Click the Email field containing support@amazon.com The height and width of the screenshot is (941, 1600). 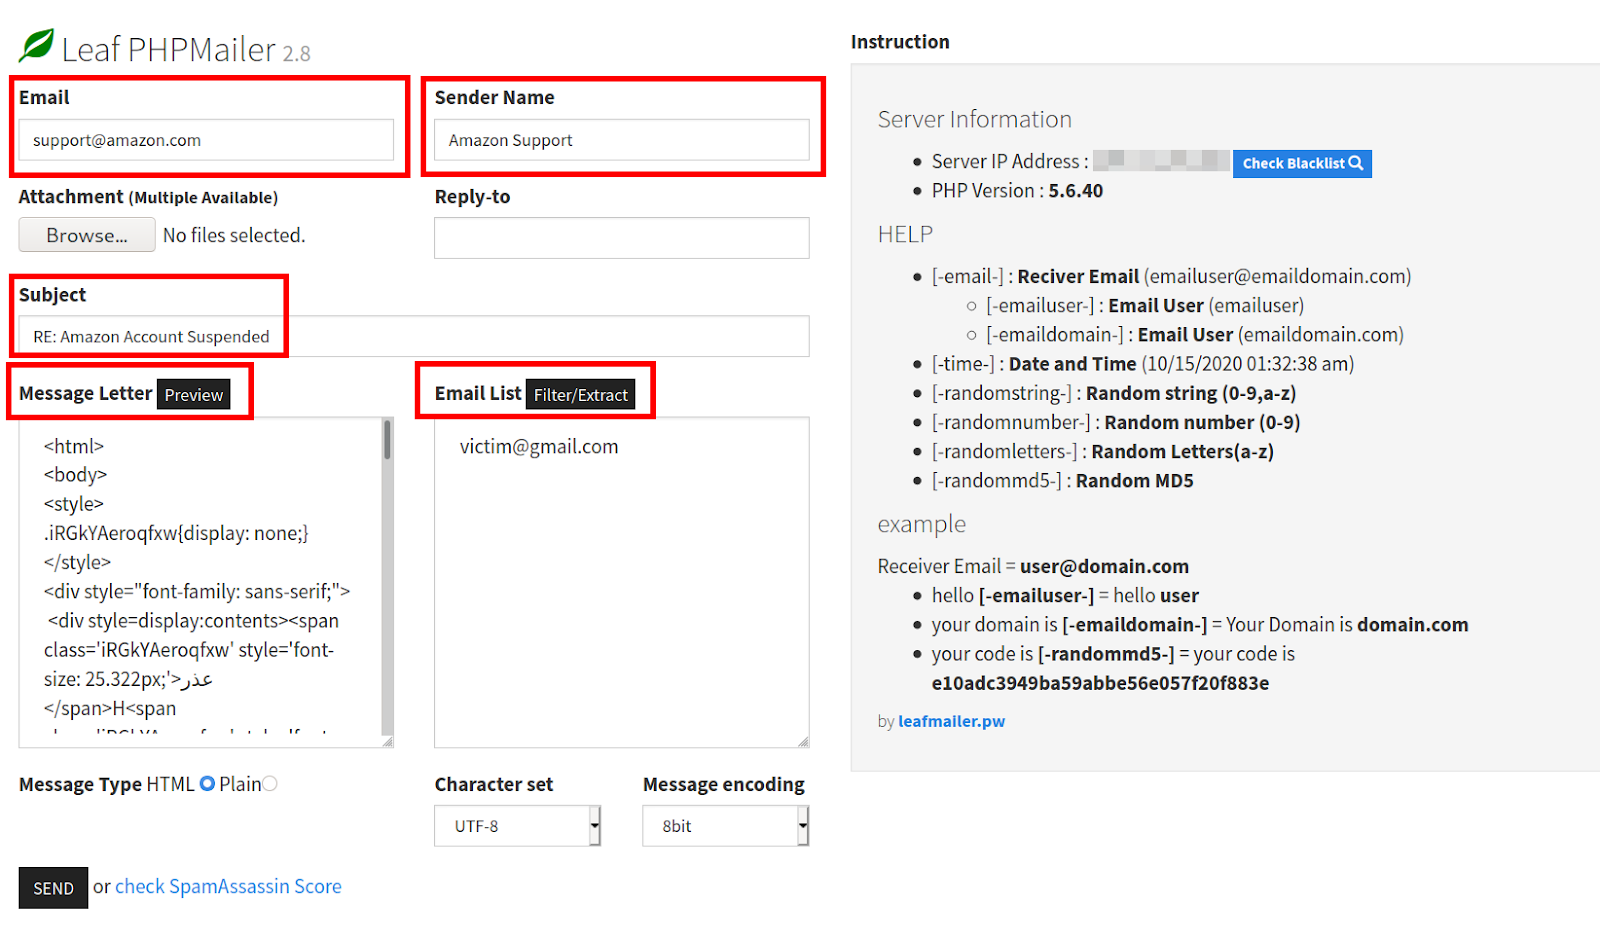pyautogui.click(x=206, y=140)
